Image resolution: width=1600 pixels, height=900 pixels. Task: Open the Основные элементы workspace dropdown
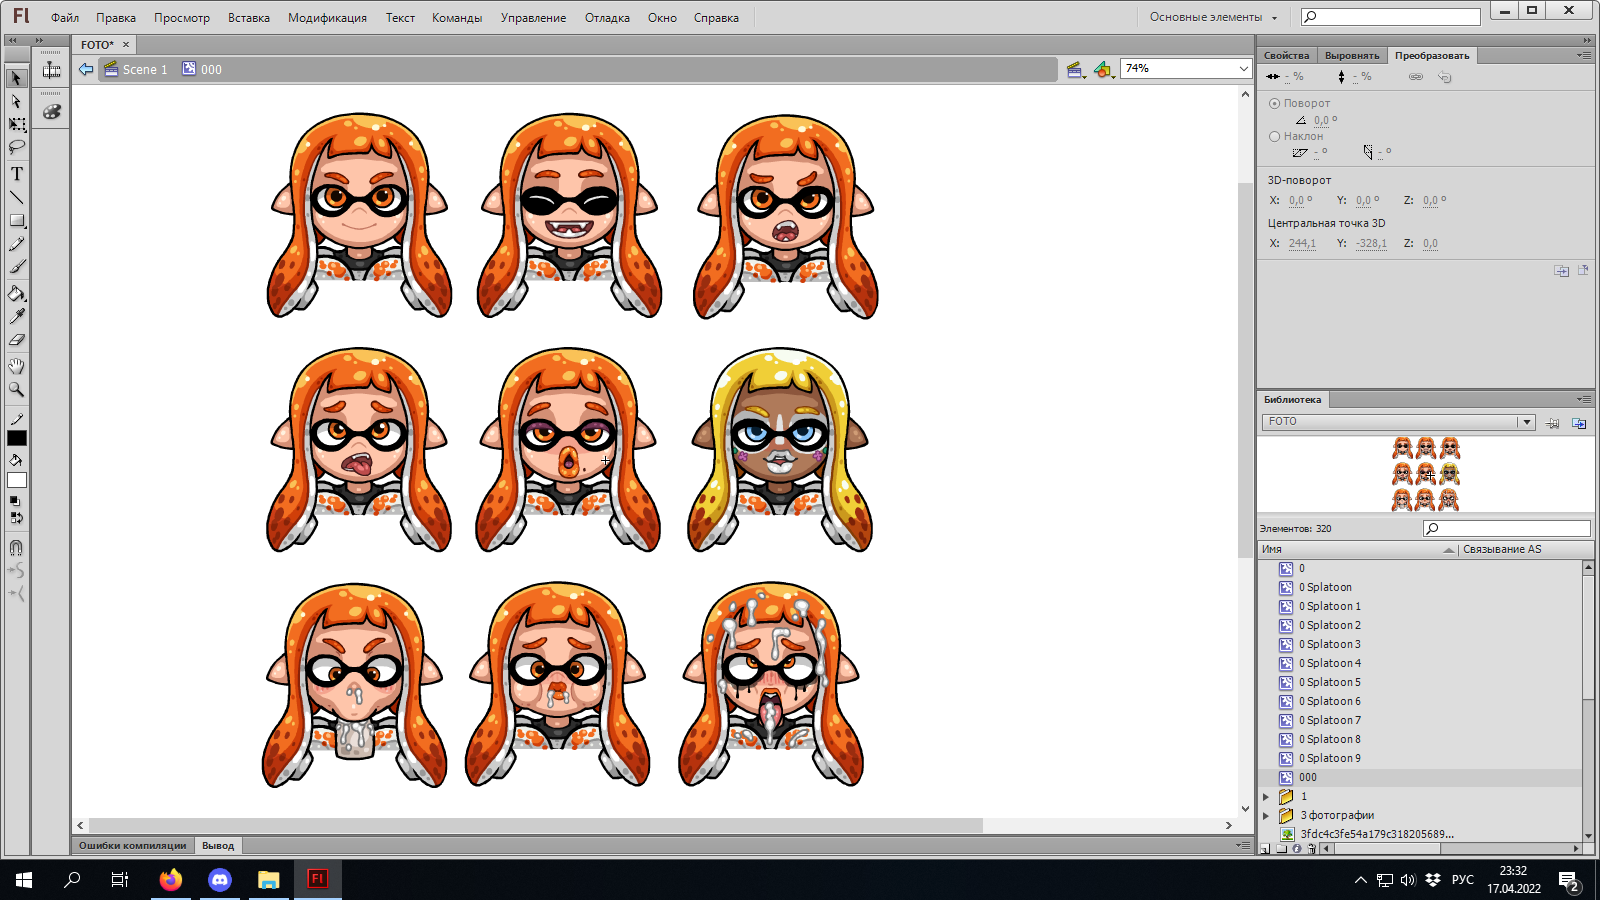click(x=1213, y=17)
